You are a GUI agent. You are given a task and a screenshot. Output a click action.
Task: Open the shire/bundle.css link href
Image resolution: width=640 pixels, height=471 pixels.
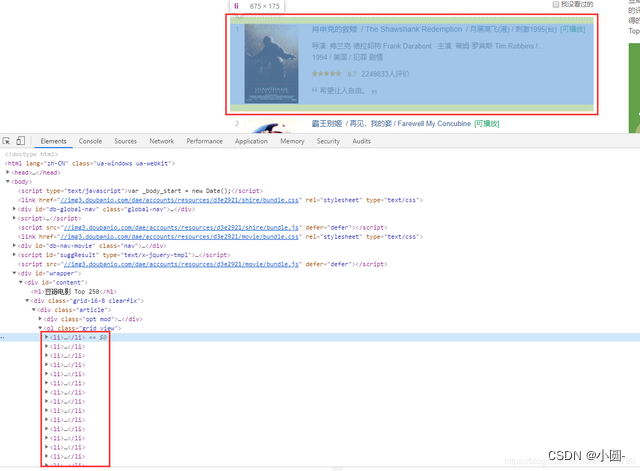coord(179,200)
